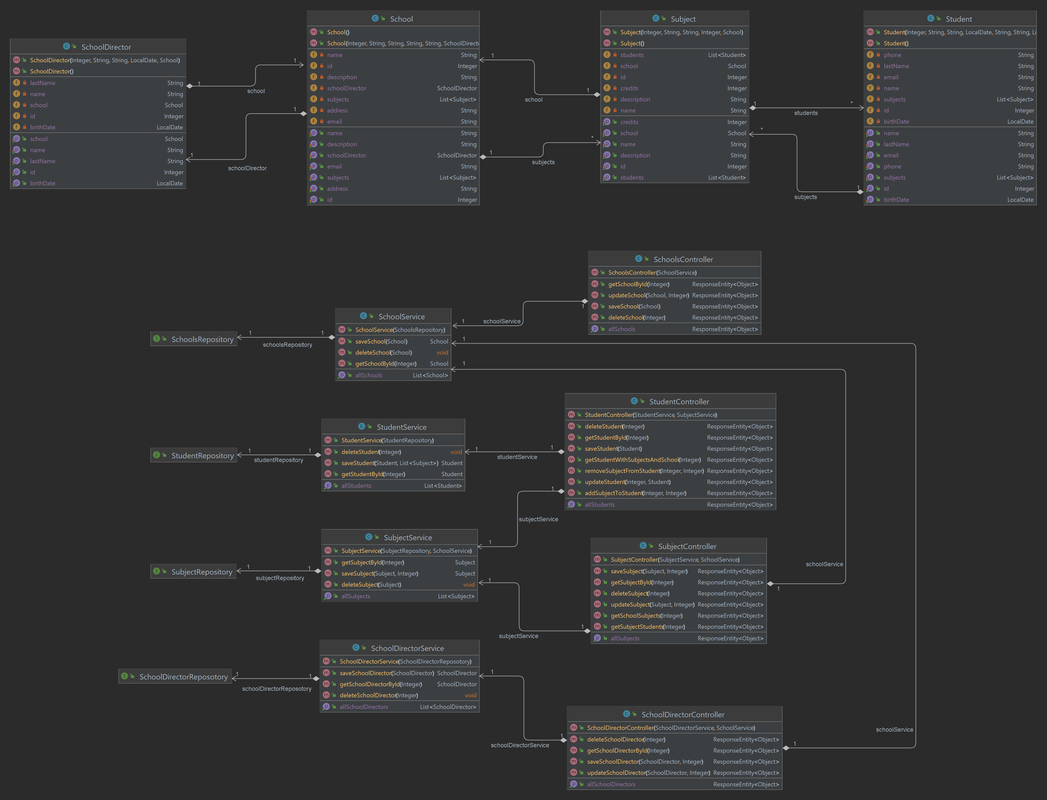Select saveSubject(Subject, Integer) in SubjectService

pyautogui.click(x=399, y=573)
